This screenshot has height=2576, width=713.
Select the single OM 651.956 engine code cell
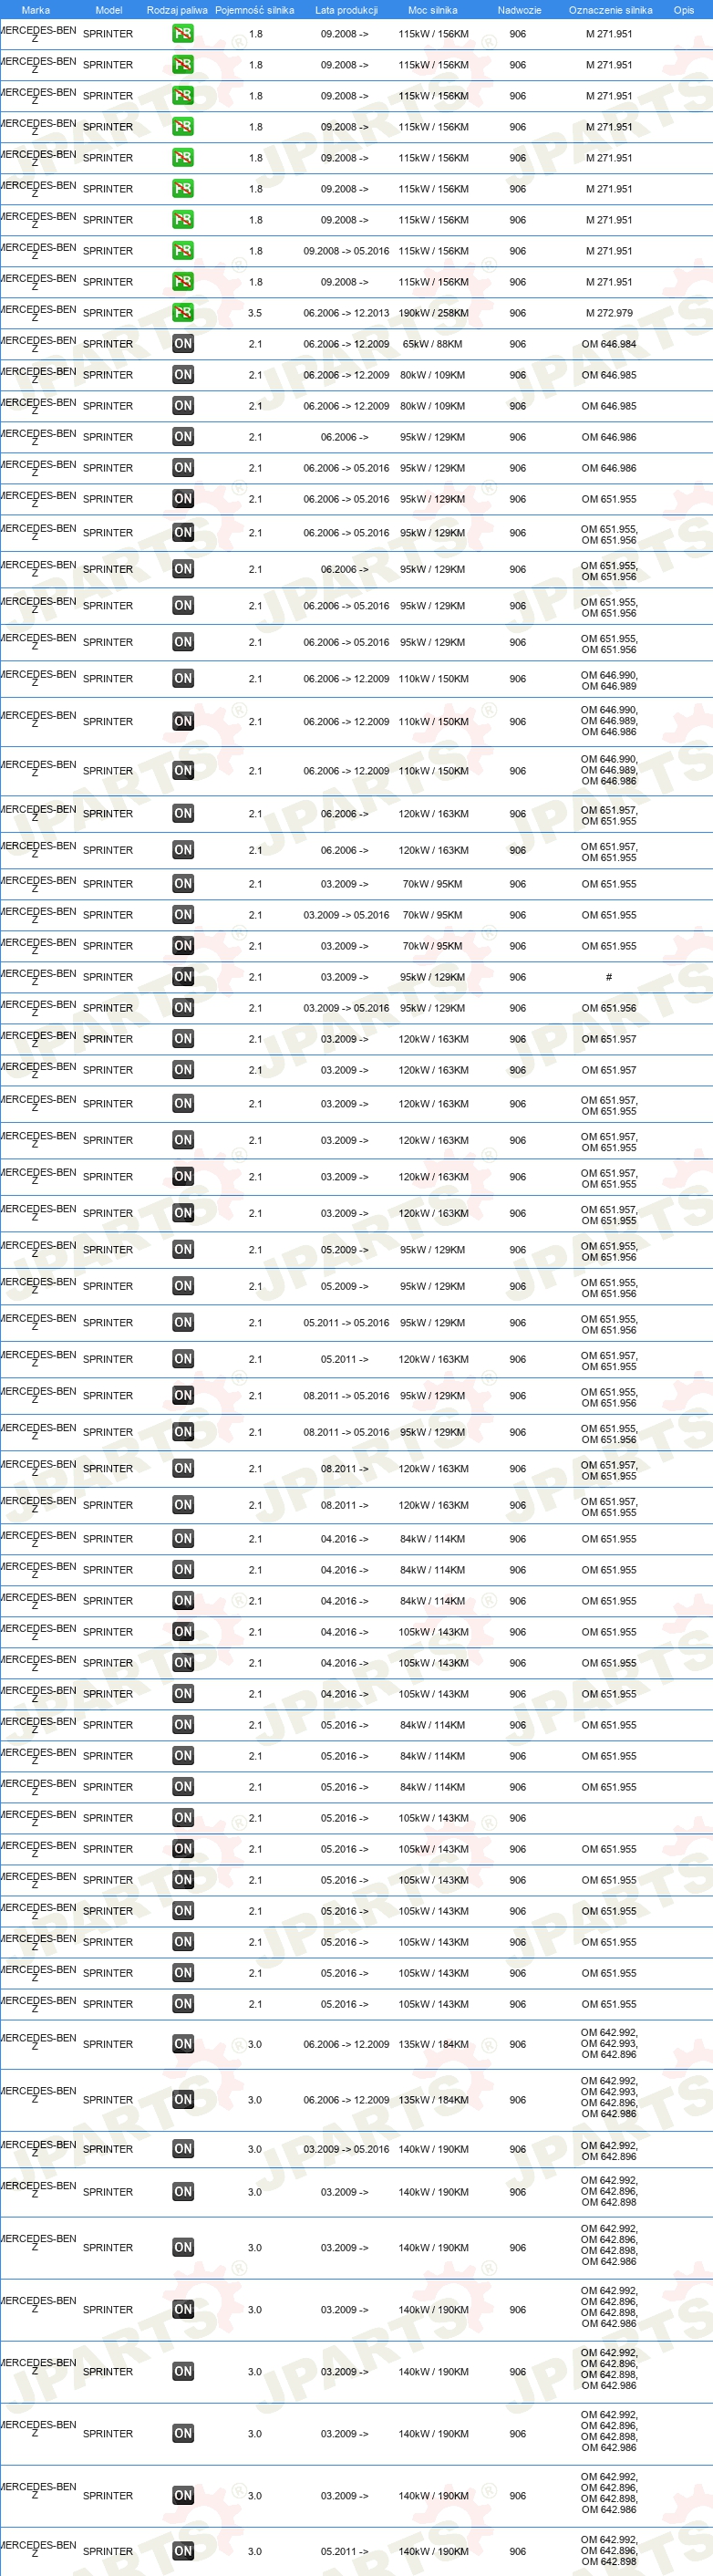pyautogui.click(x=609, y=1008)
